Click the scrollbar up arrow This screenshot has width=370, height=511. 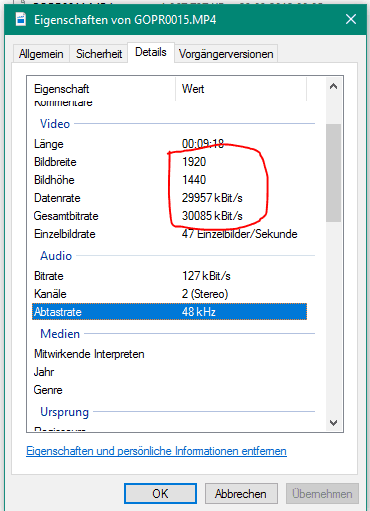click(x=333, y=87)
